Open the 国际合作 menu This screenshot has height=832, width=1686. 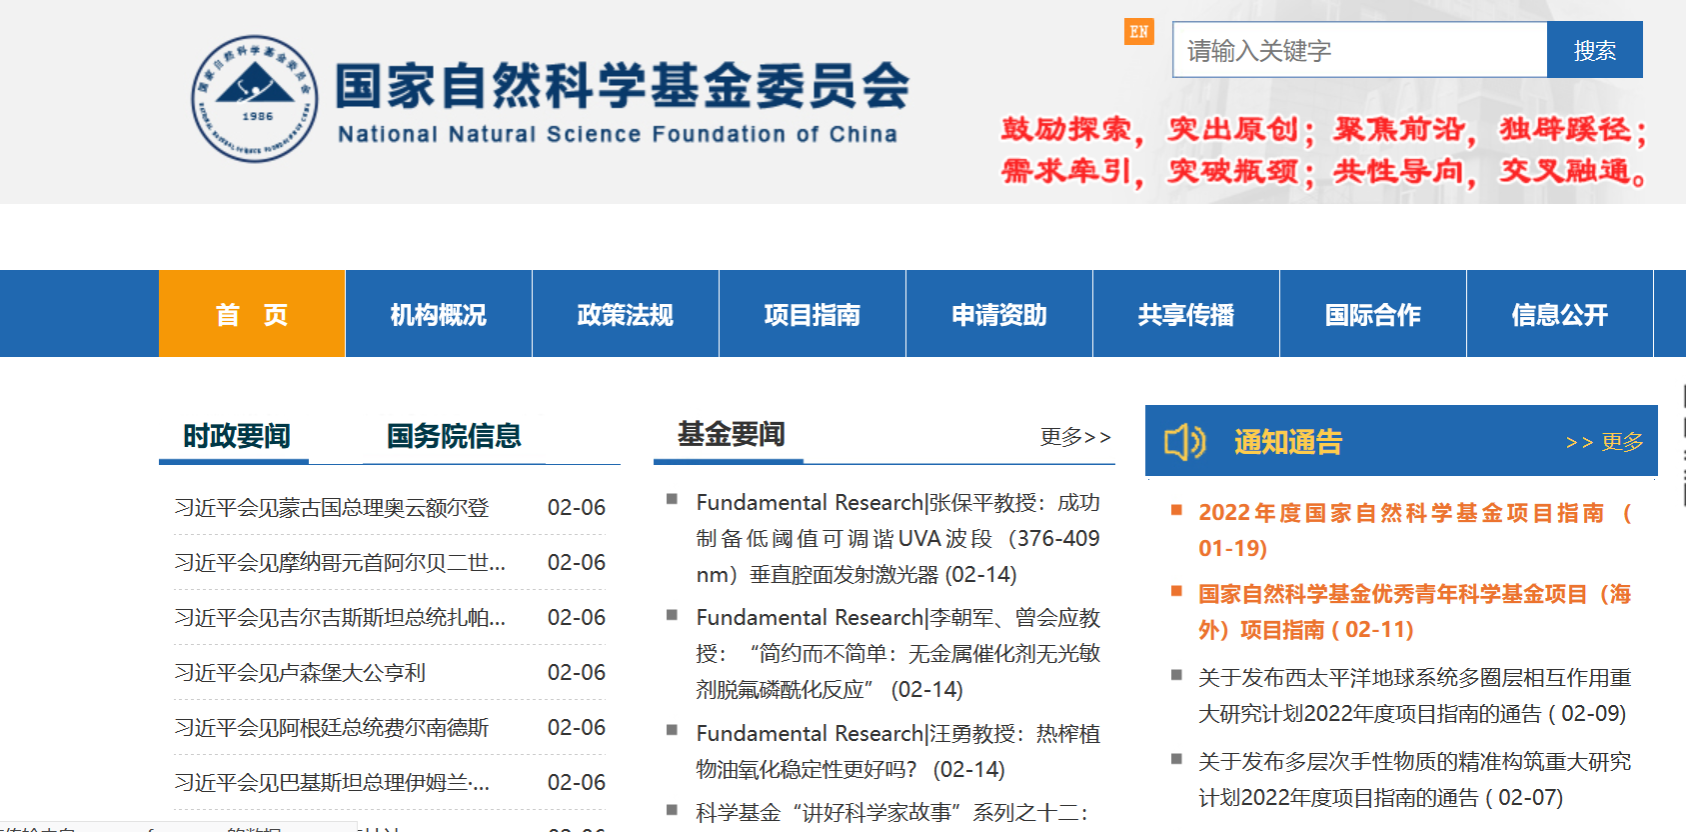coord(1373,314)
